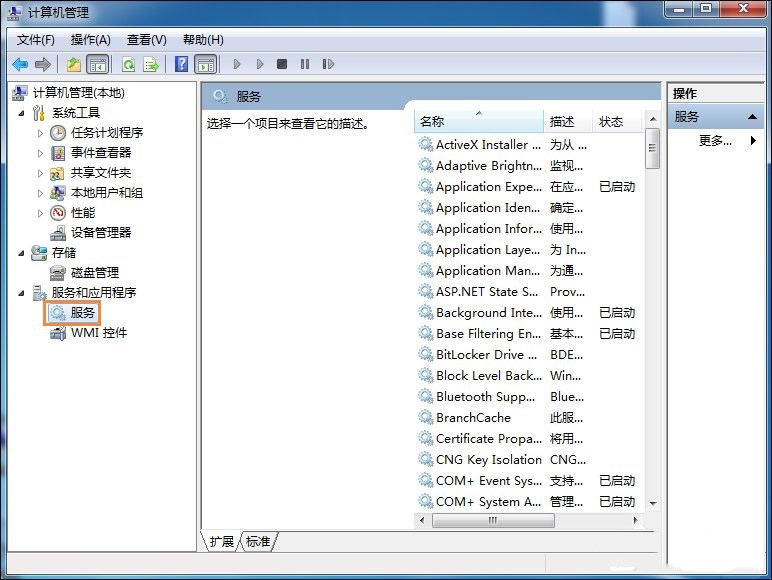Open the 查看(V) menu
This screenshot has height=580, width=772.
point(147,39)
